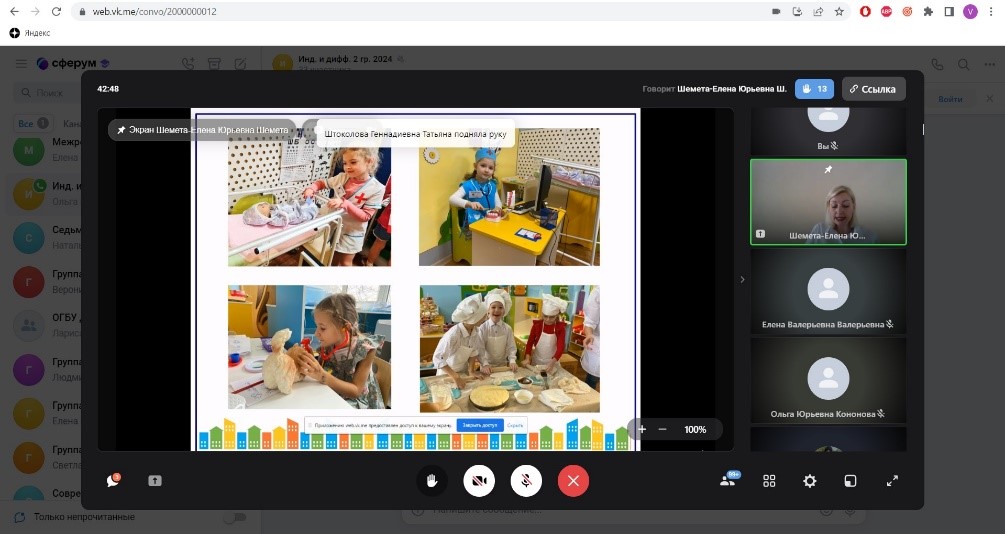
Task: Go back in the browser
Action: tap(14, 12)
